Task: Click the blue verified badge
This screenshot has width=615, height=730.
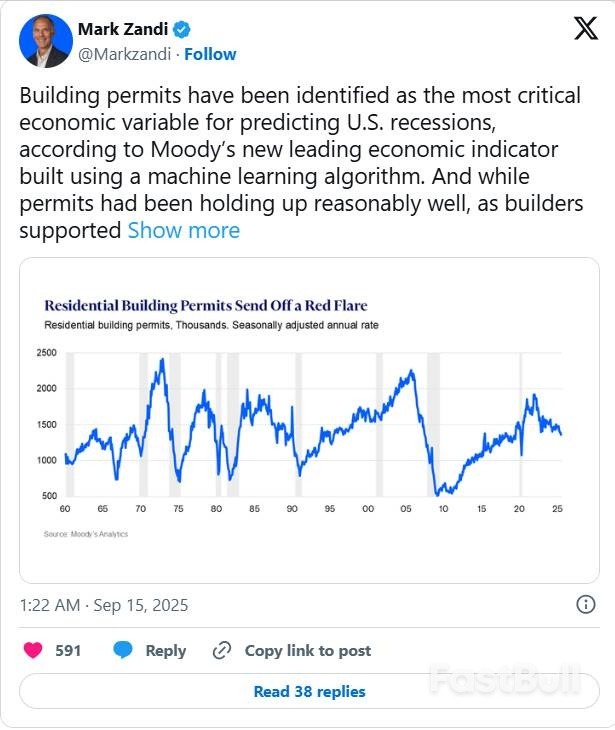Action: (183, 29)
